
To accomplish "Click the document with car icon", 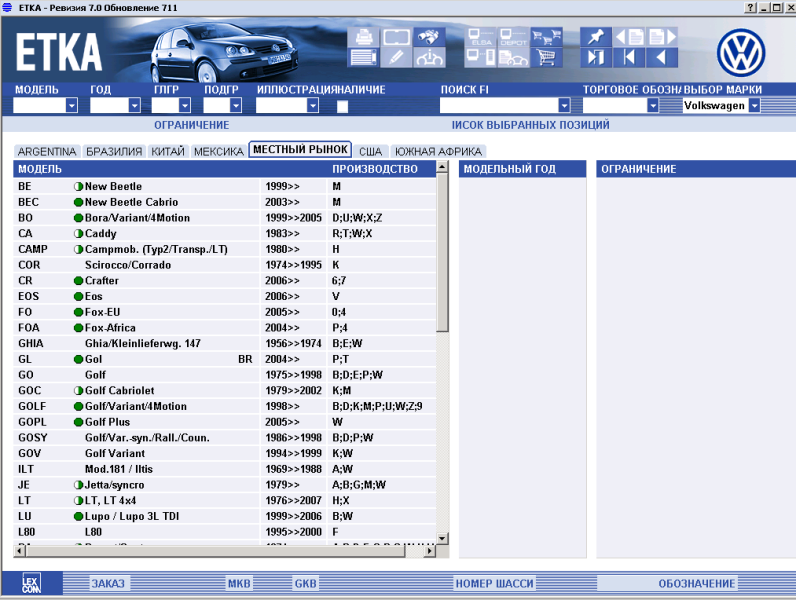I will tap(513, 57).
